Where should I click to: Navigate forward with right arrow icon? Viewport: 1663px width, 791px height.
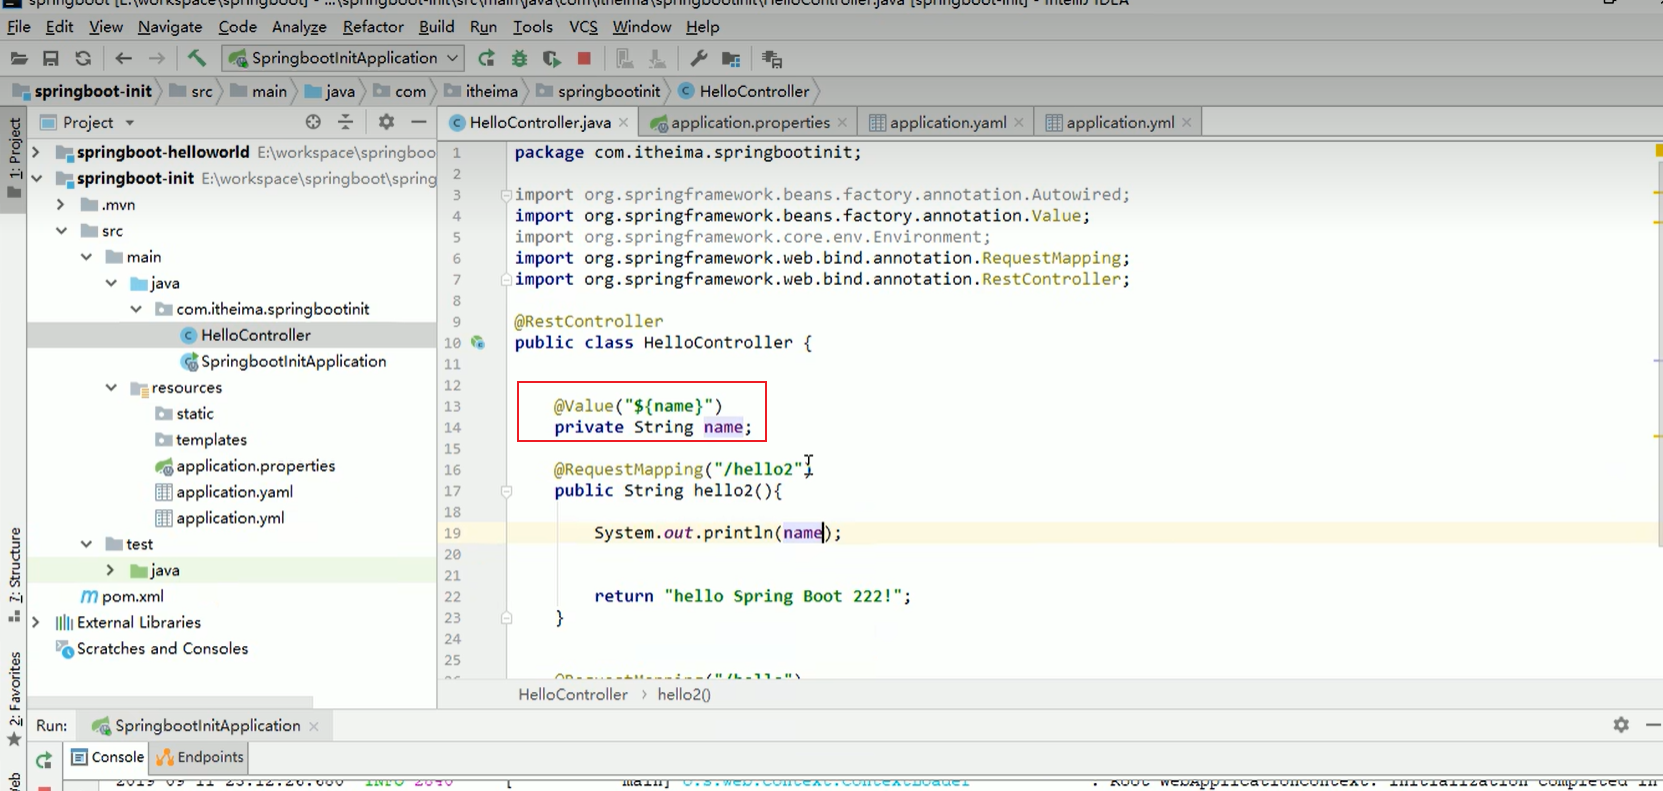[157, 59]
